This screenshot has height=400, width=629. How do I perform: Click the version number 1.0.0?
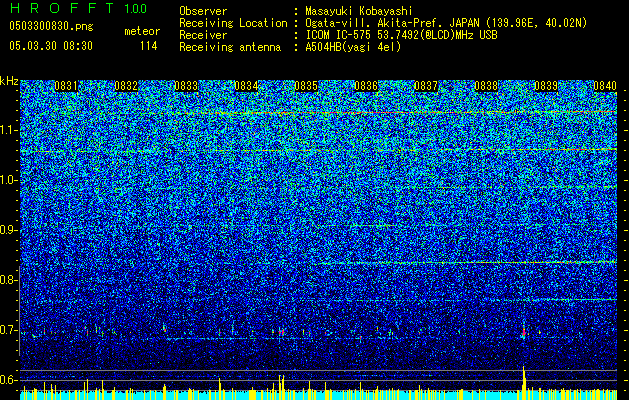tap(136, 9)
